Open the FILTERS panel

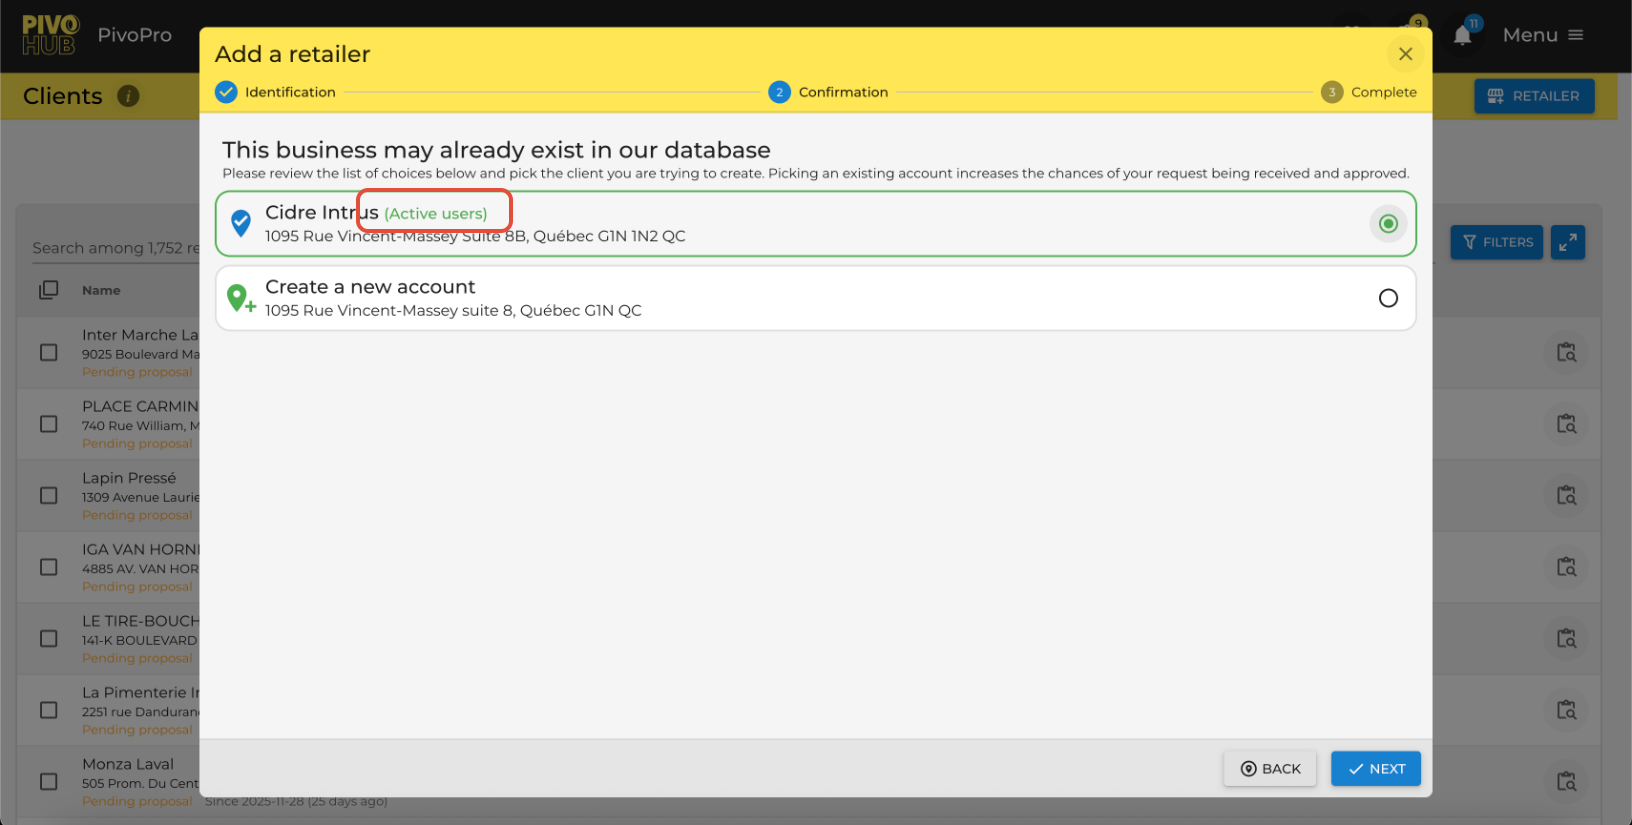[x=1497, y=242]
